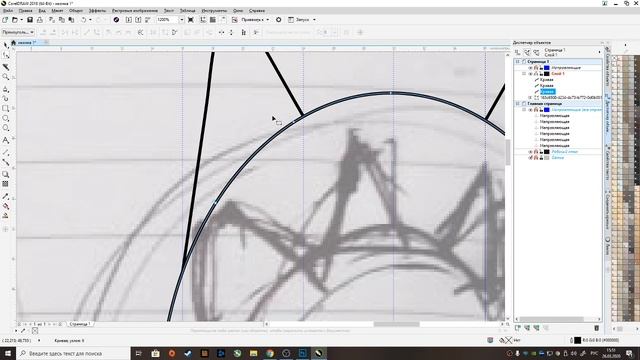Toggle visibility of master page guides layer

pos(531,110)
